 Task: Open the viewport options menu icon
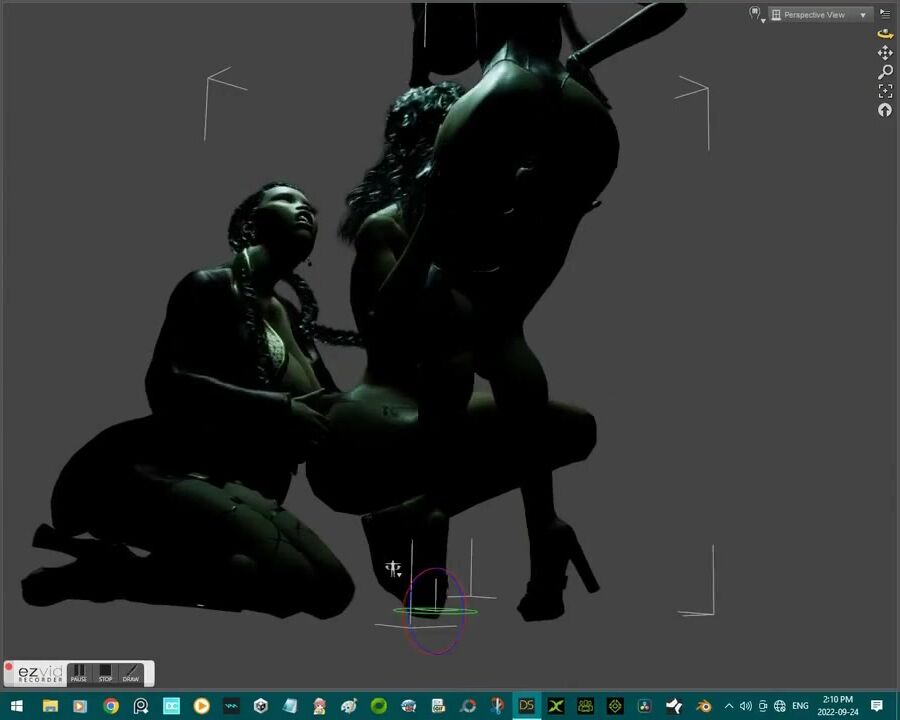click(885, 14)
